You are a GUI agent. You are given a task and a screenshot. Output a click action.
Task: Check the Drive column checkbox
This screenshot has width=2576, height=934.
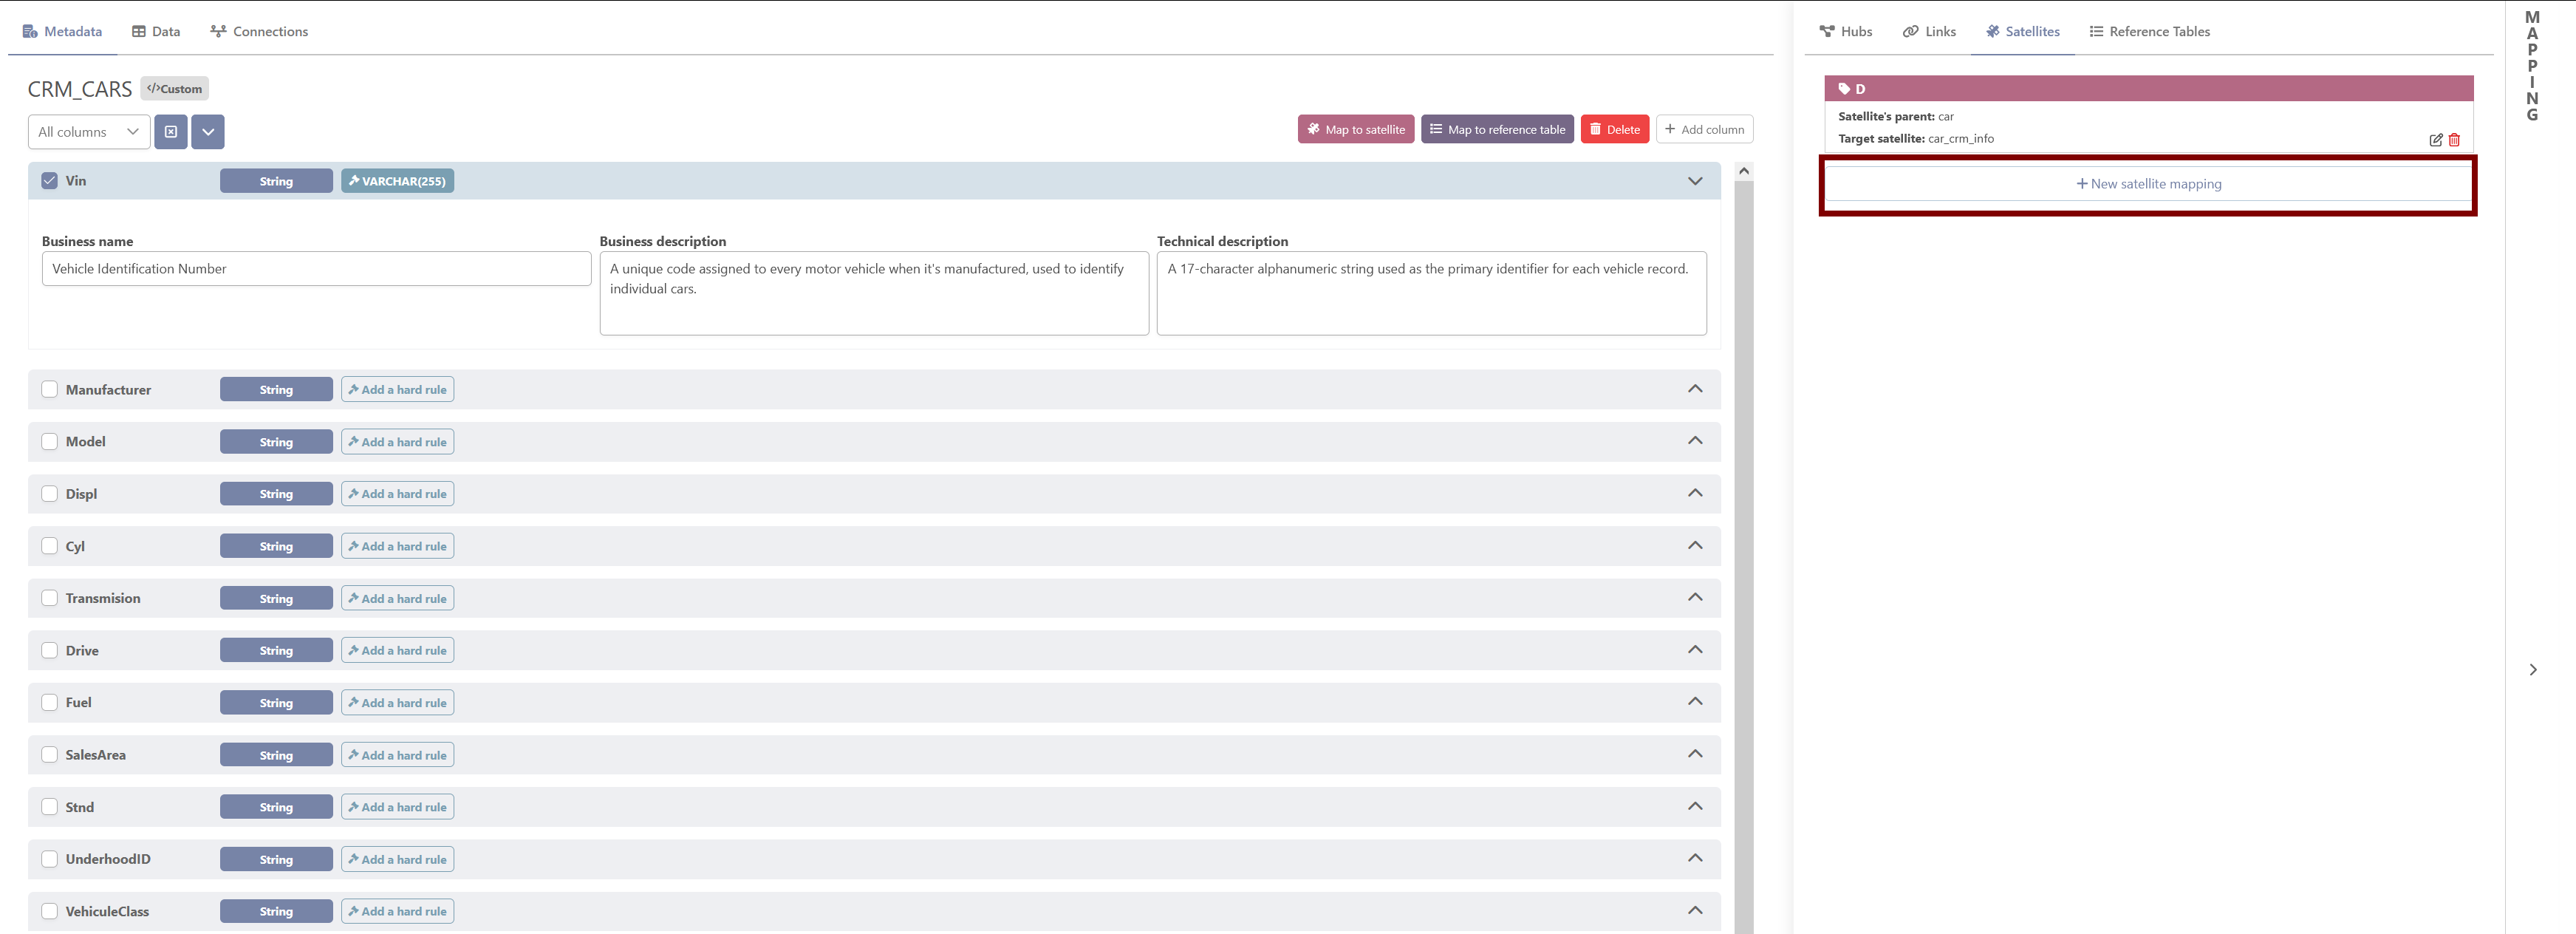[x=50, y=650]
